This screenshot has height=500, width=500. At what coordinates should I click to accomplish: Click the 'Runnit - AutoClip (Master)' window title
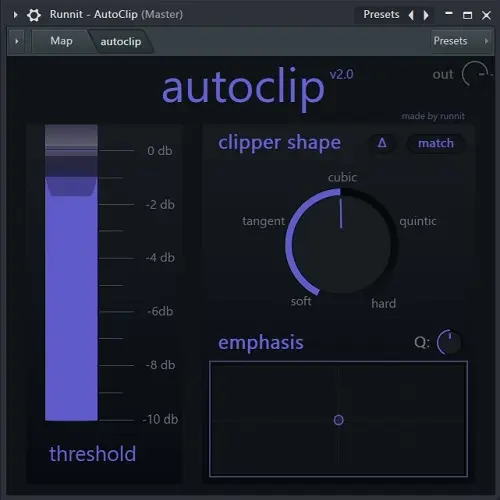coord(116,15)
